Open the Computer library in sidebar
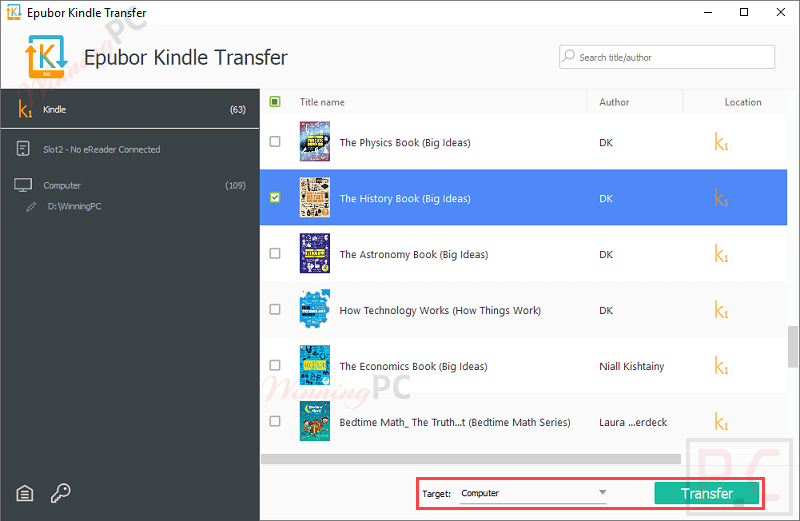The height and width of the screenshot is (521, 800). (x=130, y=185)
